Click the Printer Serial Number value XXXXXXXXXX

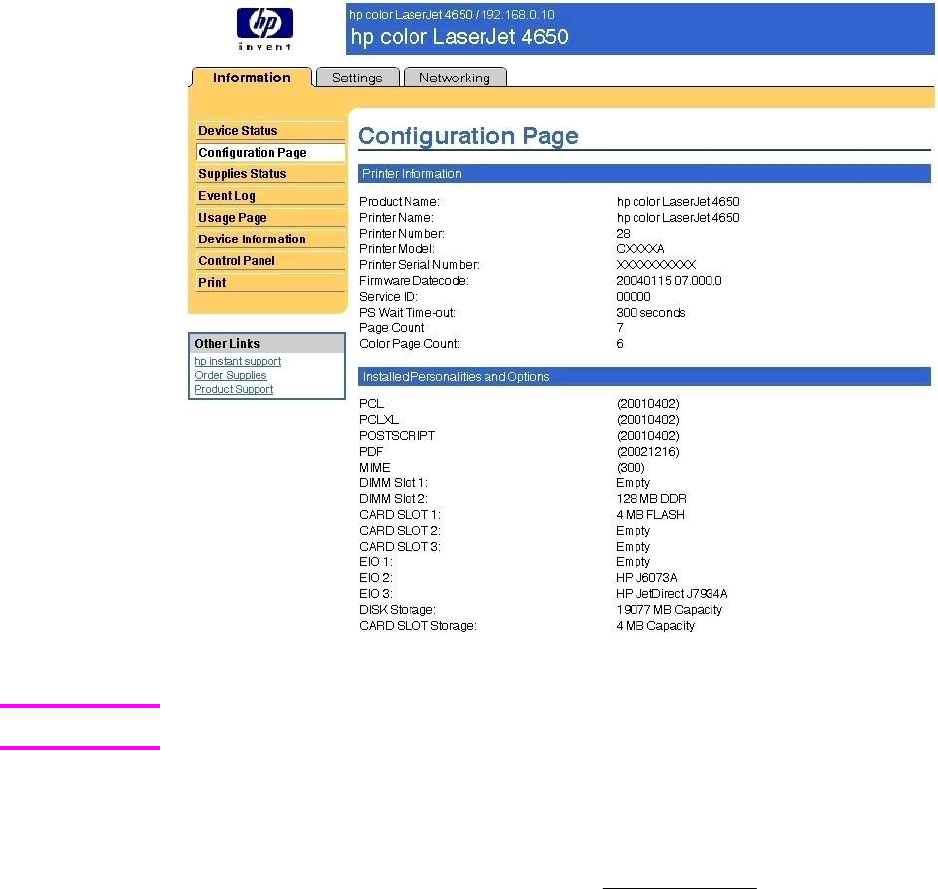(x=656, y=264)
